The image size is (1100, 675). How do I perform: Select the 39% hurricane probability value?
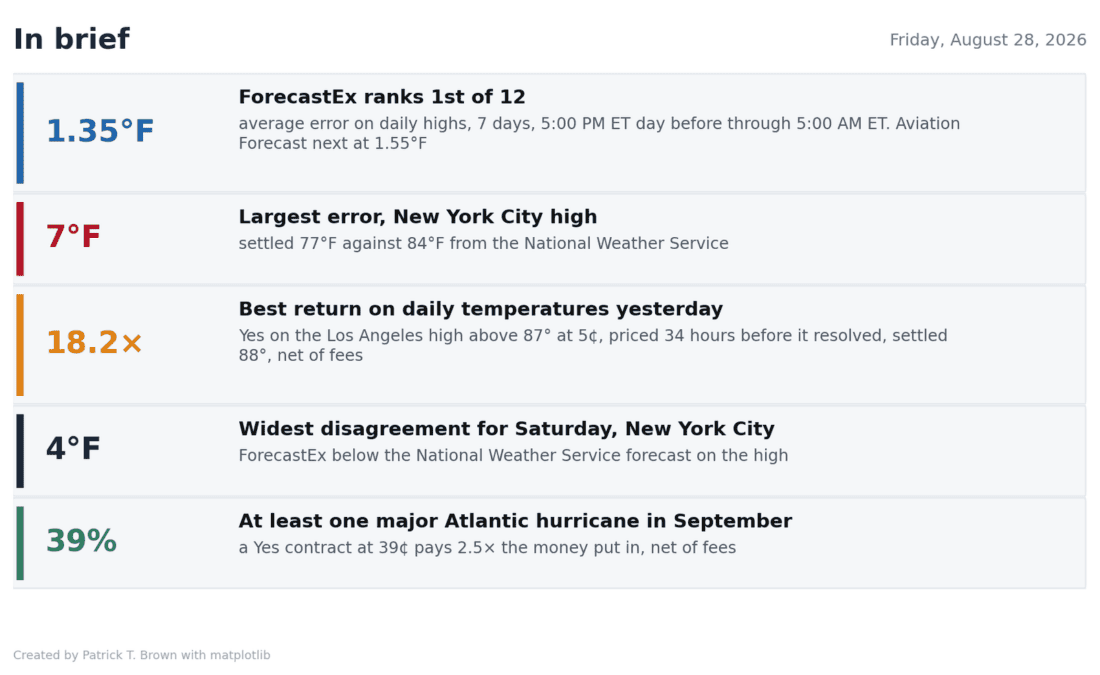(81, 541)
